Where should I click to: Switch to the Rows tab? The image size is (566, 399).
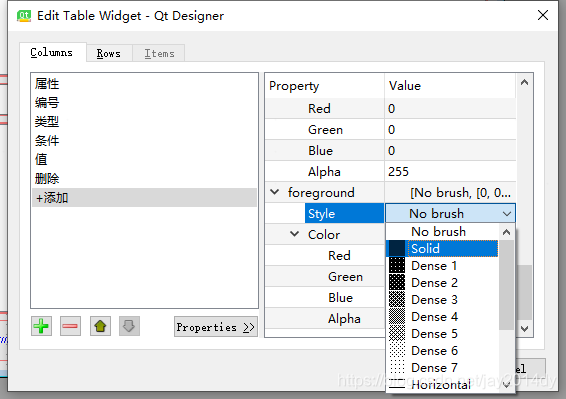[109, 53]
